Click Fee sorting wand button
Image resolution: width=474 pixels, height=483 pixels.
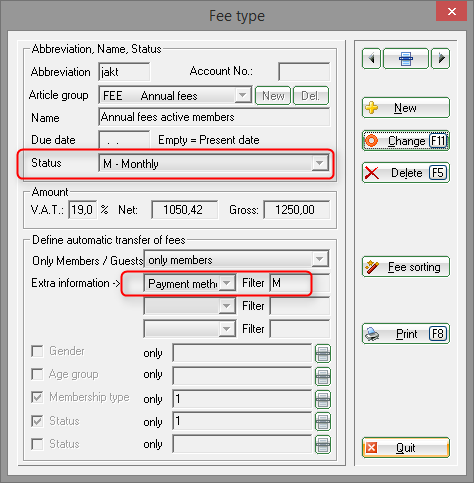(406, 267)
